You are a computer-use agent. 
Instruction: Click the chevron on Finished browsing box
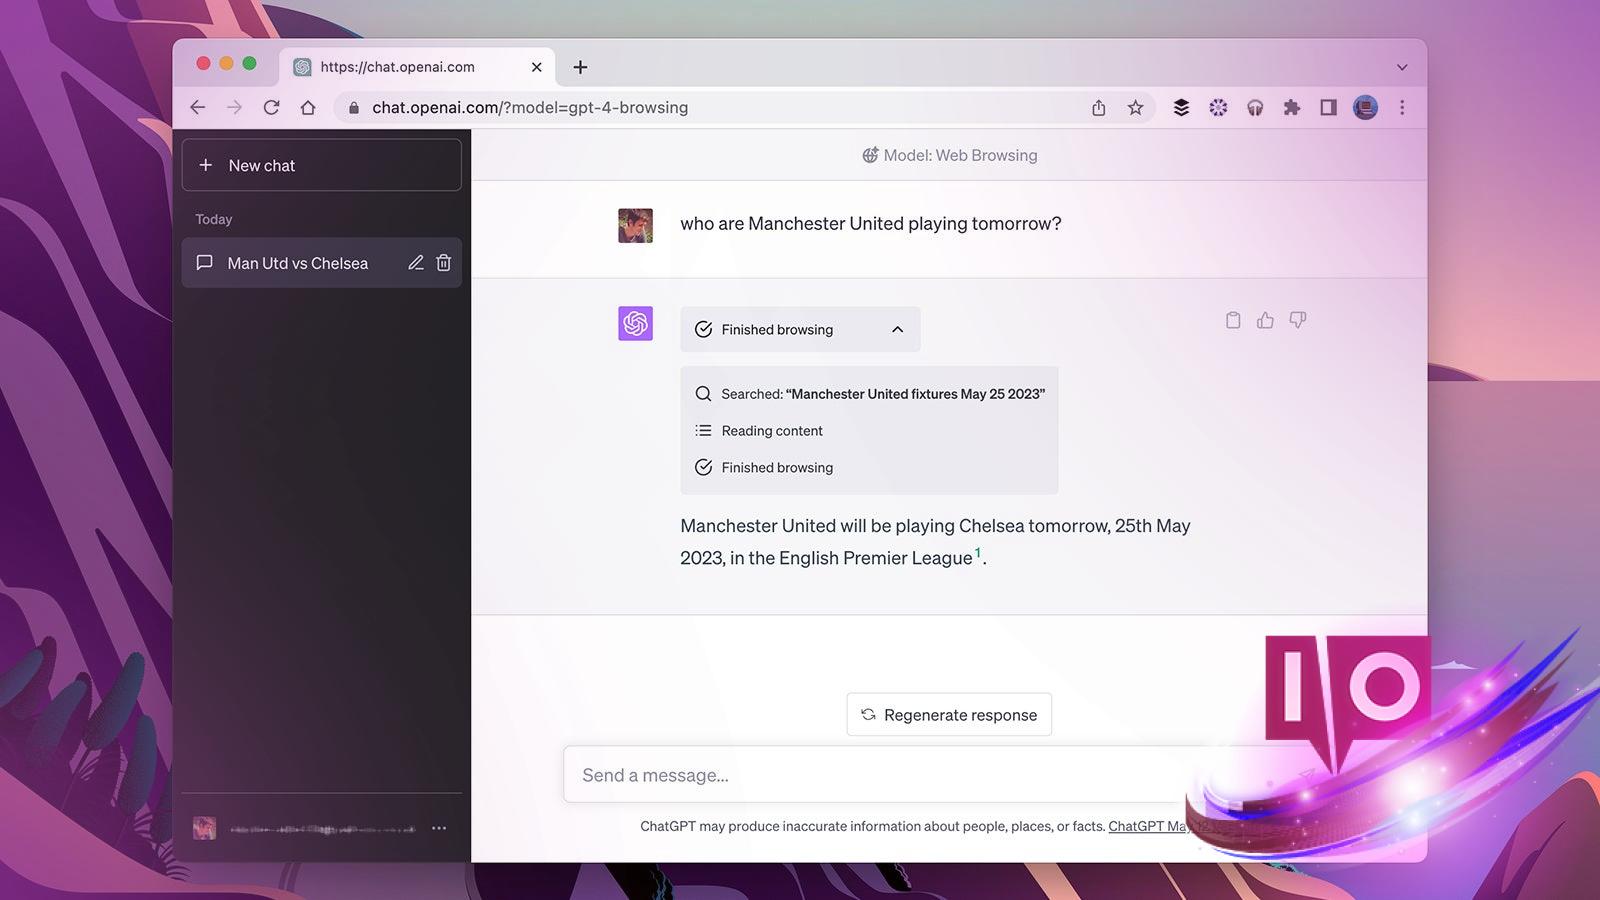point(897,329)
